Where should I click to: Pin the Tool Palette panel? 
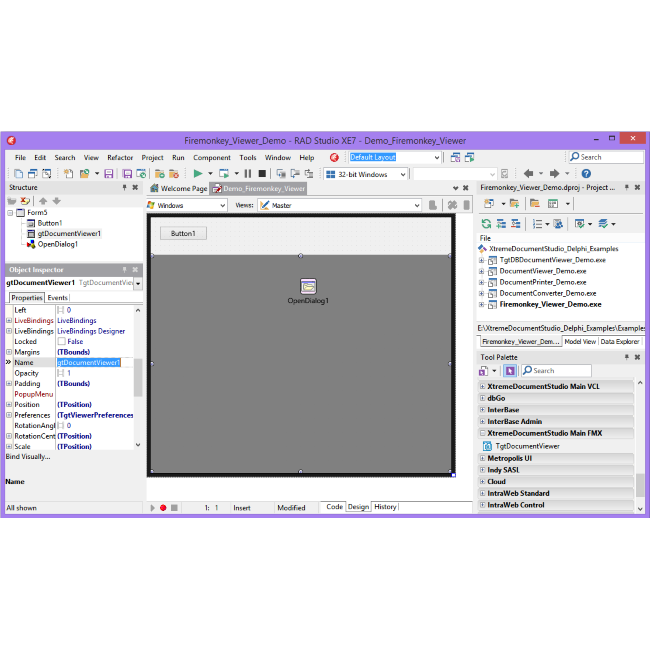tap(626, 357)
